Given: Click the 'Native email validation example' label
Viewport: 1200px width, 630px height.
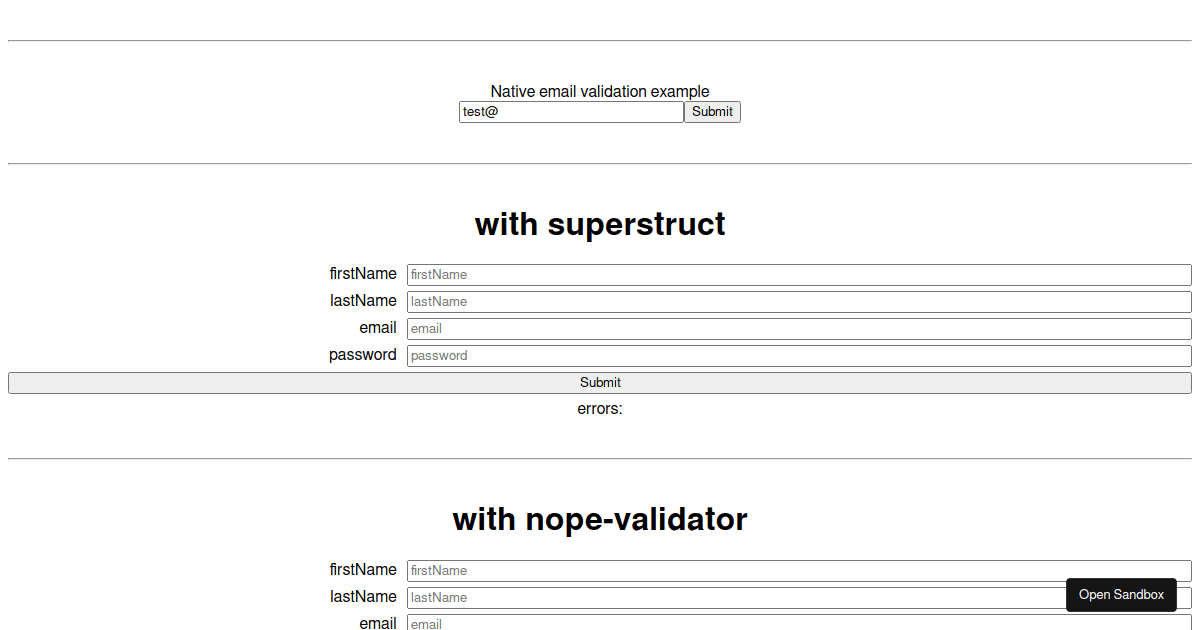Looking at the screenshot, I should (x=599, y=91).
